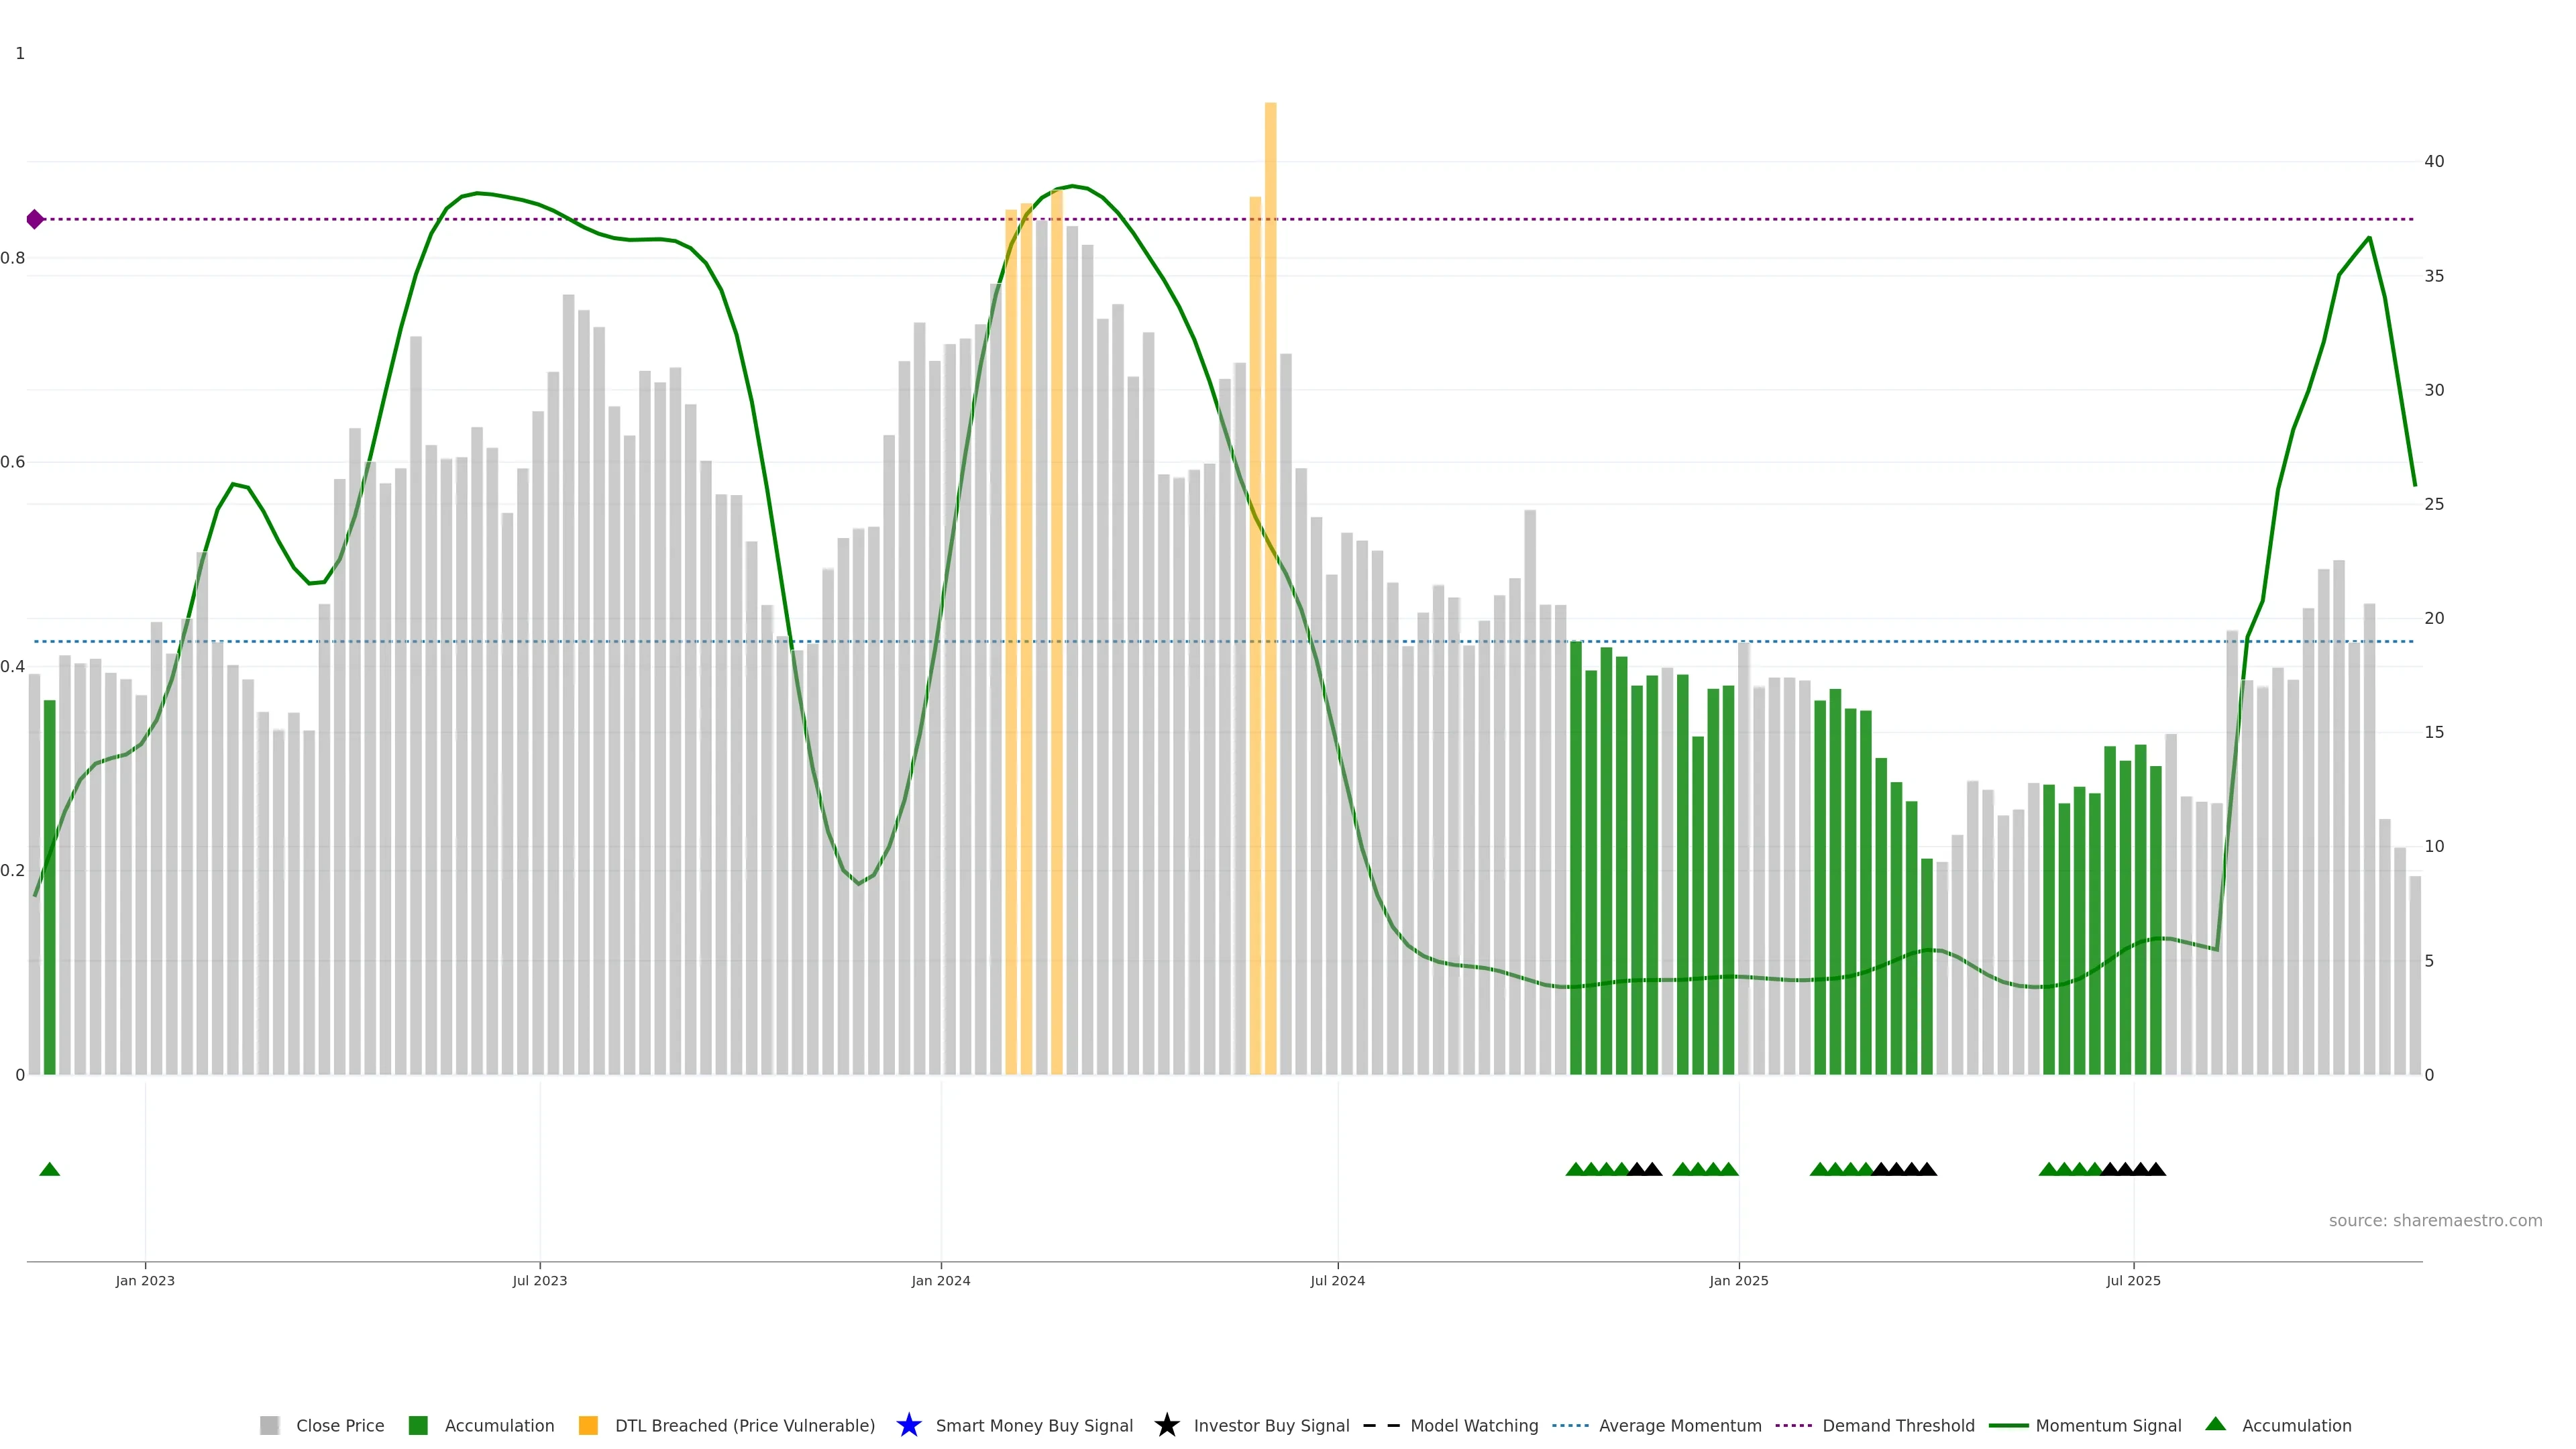Click the orange DTL Breached swatch

[588, 1425]
